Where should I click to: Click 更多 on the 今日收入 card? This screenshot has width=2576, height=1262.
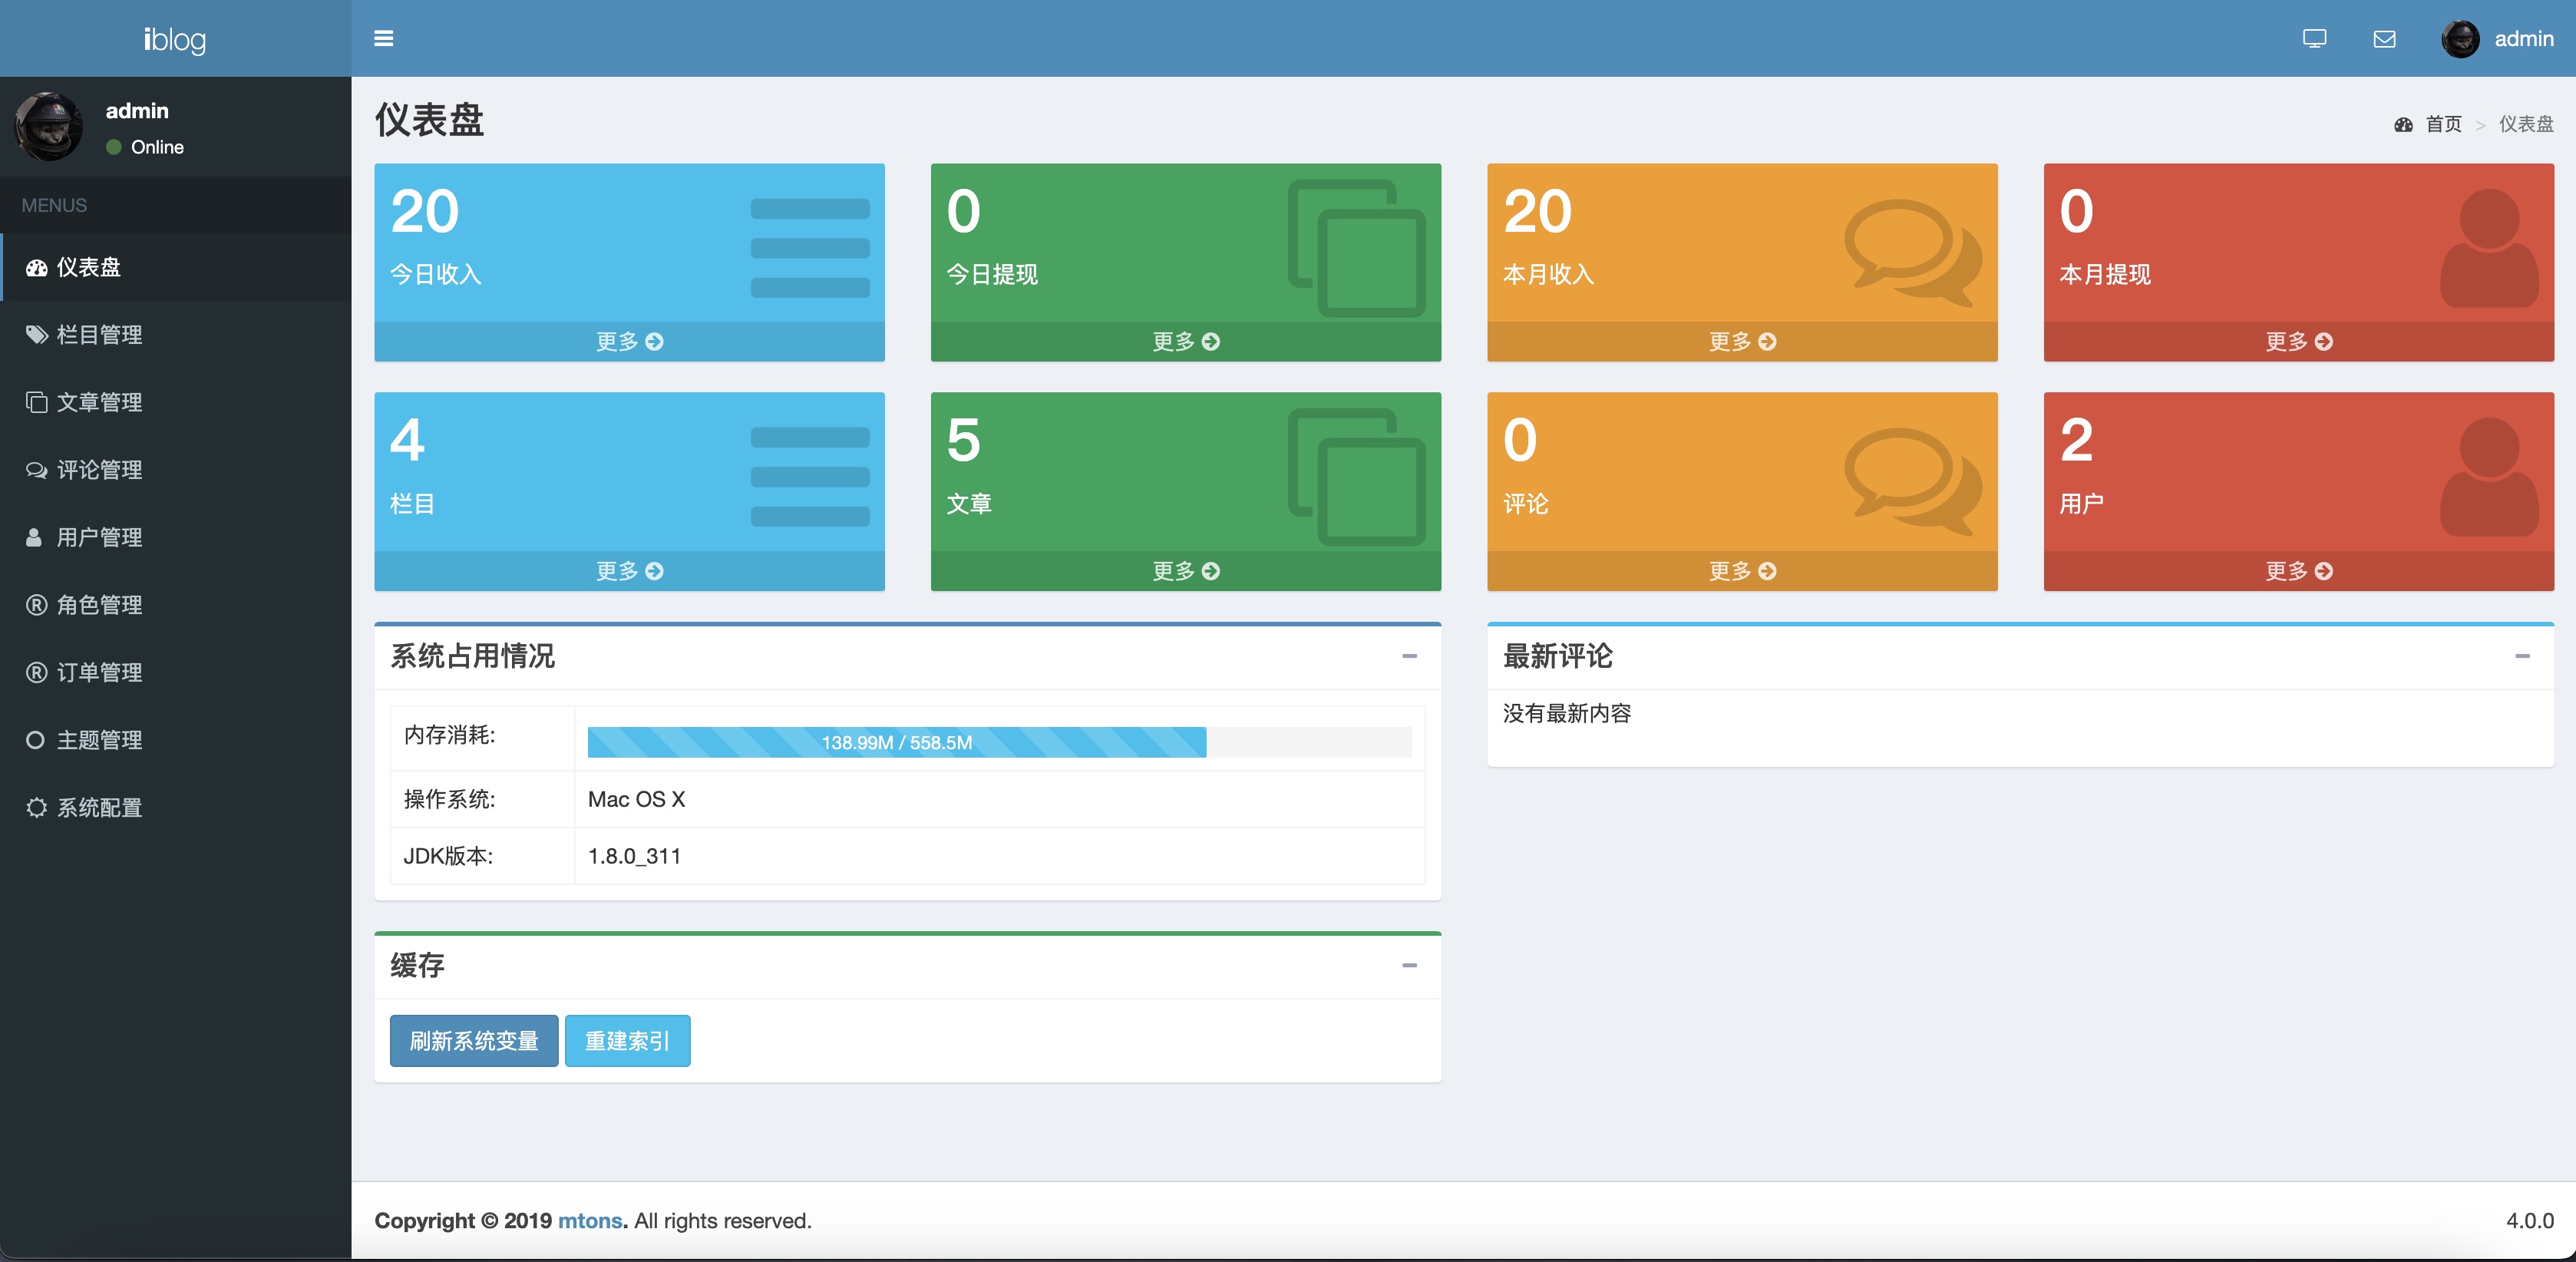pos(629,342)
